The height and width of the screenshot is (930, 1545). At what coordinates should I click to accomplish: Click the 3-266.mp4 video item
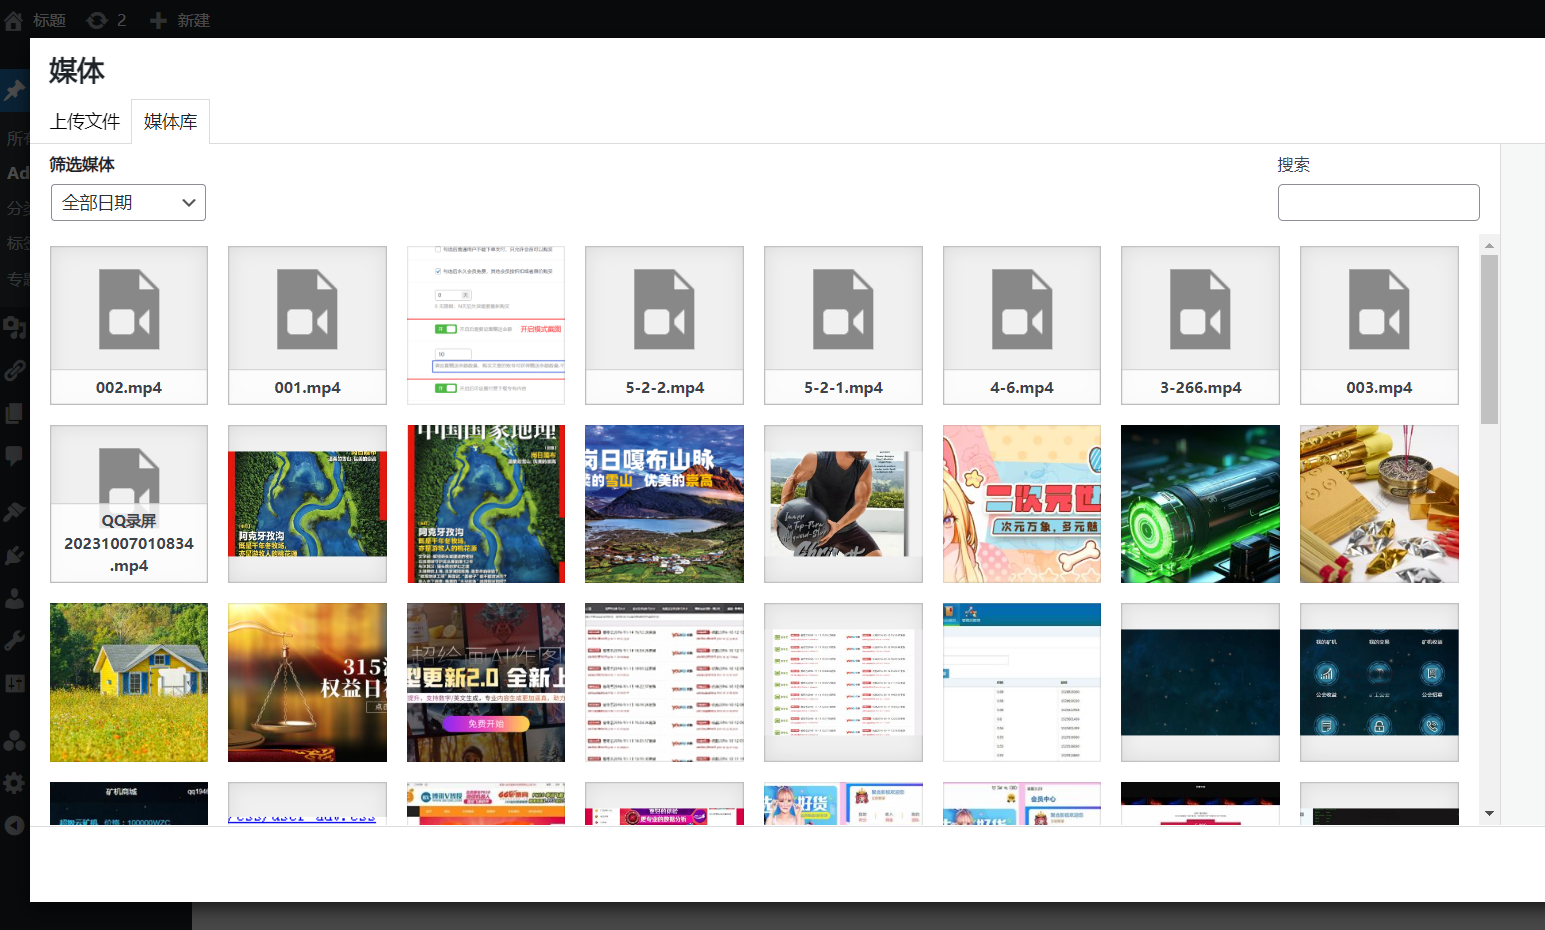coord(1200,325)
